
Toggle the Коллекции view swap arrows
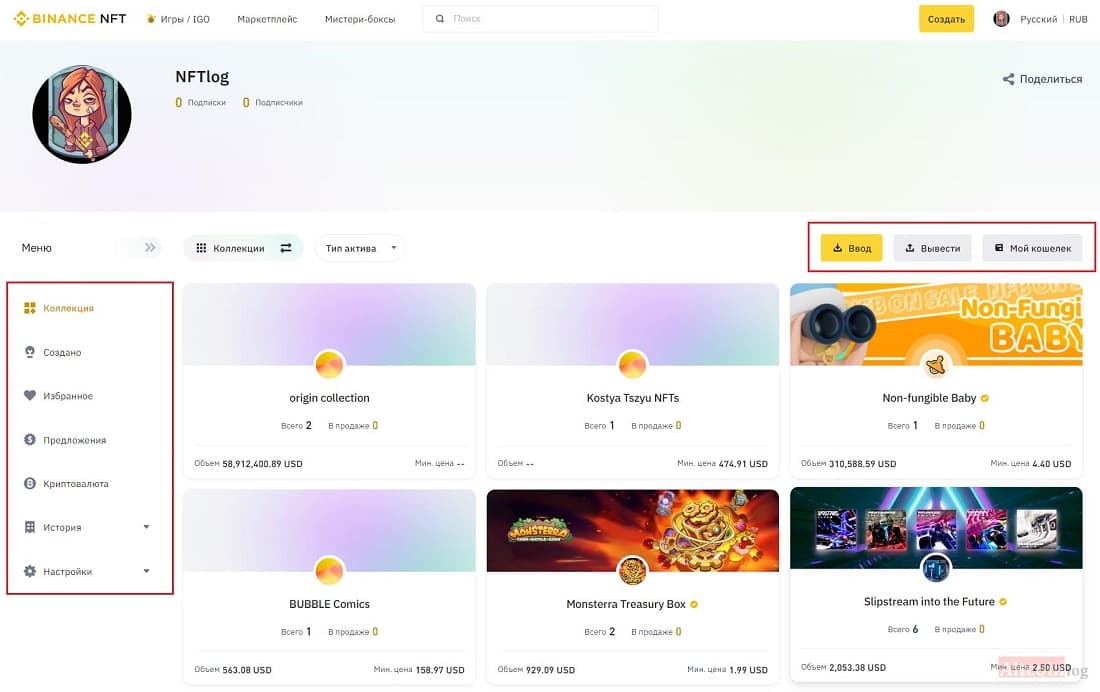[286, 248]
